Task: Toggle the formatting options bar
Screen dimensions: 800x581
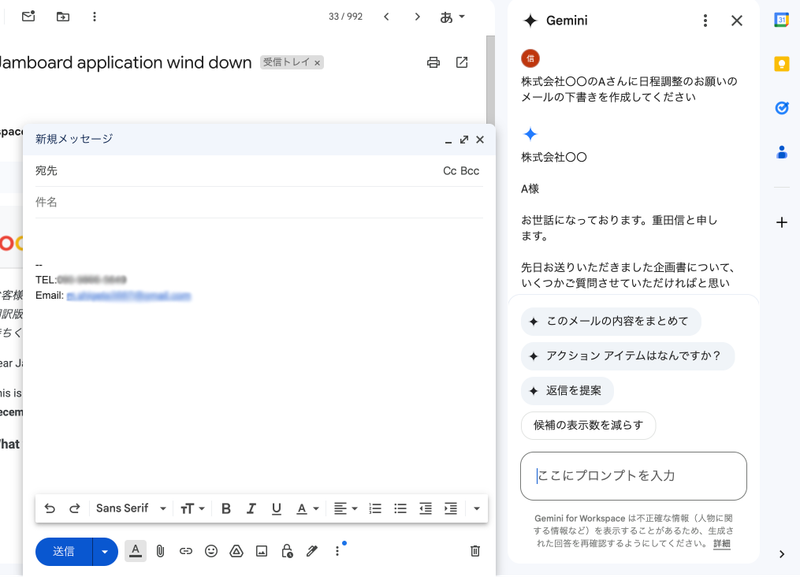Action: [x=135, y=551]
